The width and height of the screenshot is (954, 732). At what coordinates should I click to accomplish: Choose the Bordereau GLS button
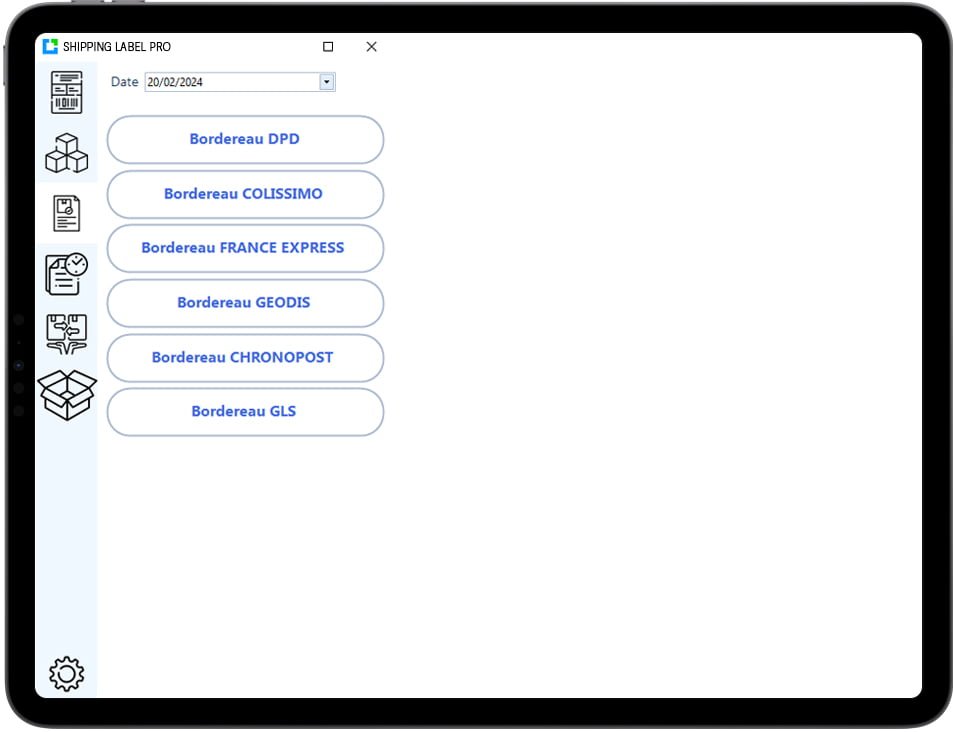point(245,412)
